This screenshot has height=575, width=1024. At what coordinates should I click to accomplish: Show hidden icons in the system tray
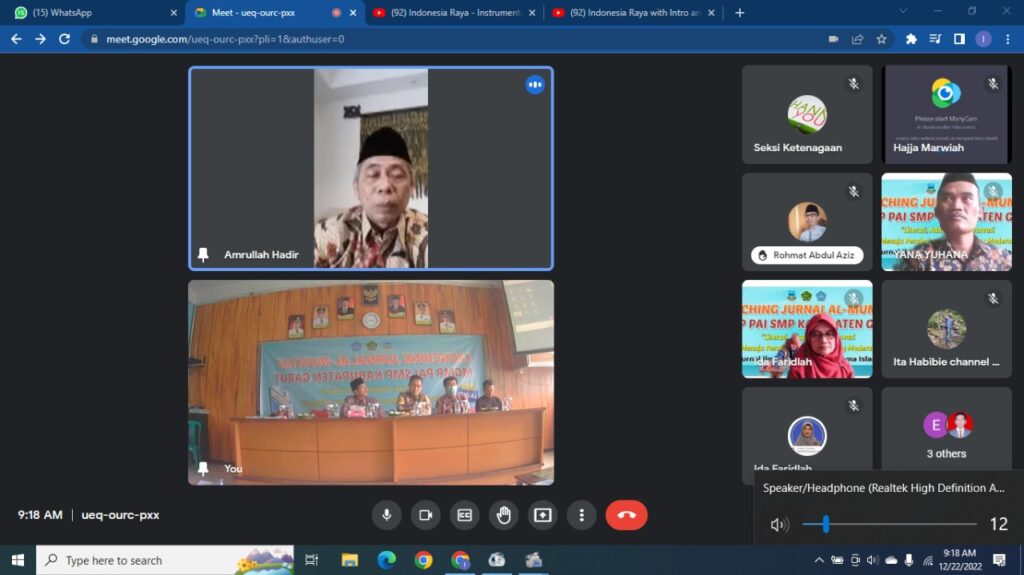(x=818, y=560)
